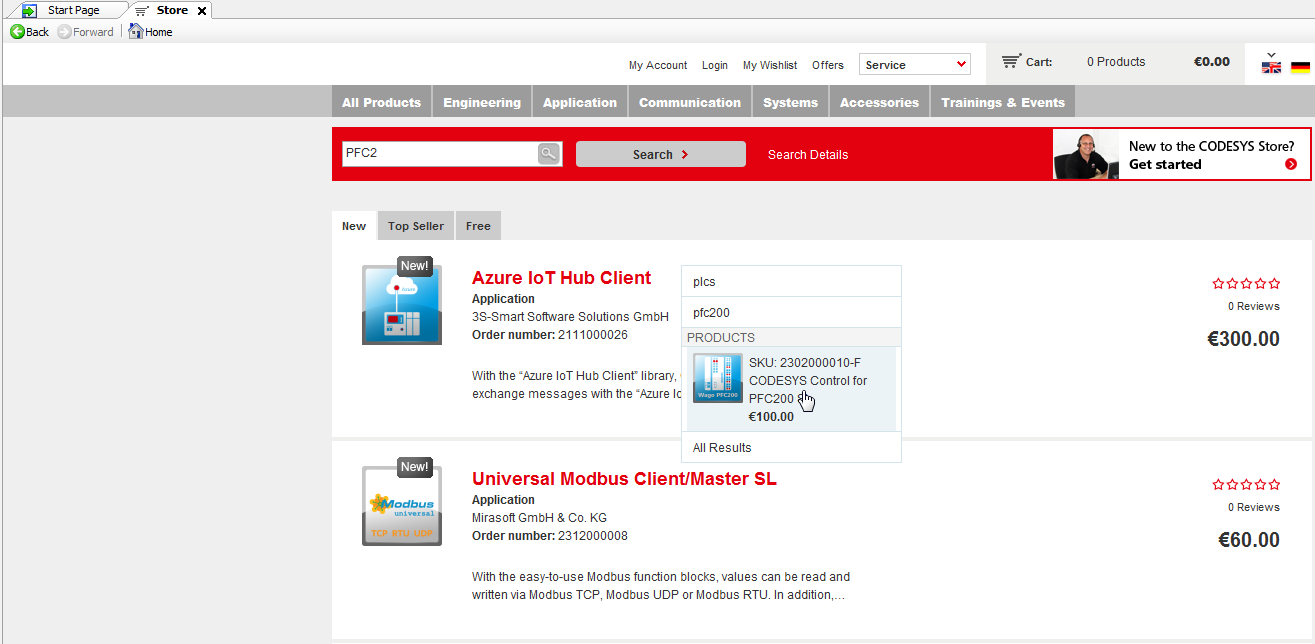
Task: Select the pfc200 search suggestion
Action: (x=711, y=313)
